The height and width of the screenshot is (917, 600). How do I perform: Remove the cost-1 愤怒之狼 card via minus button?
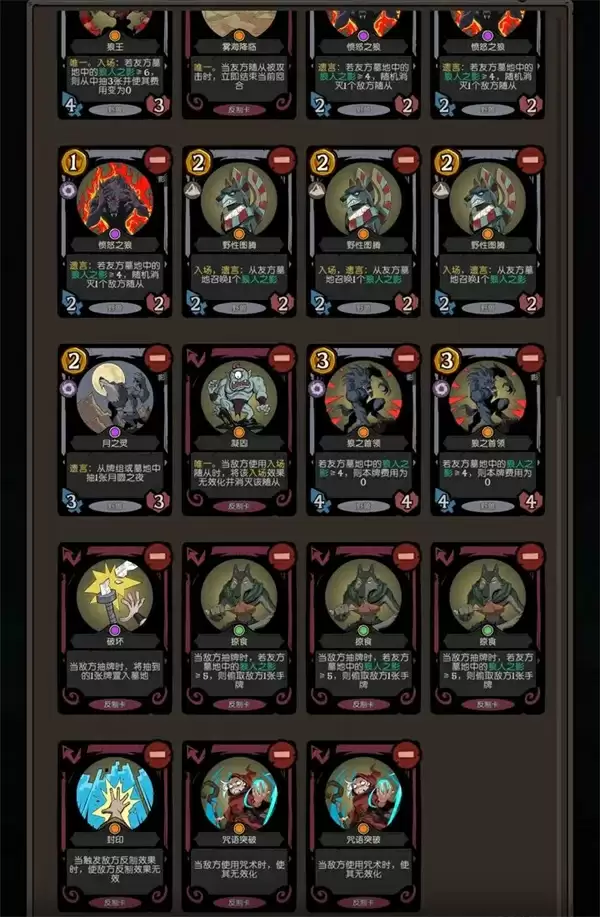157,160
